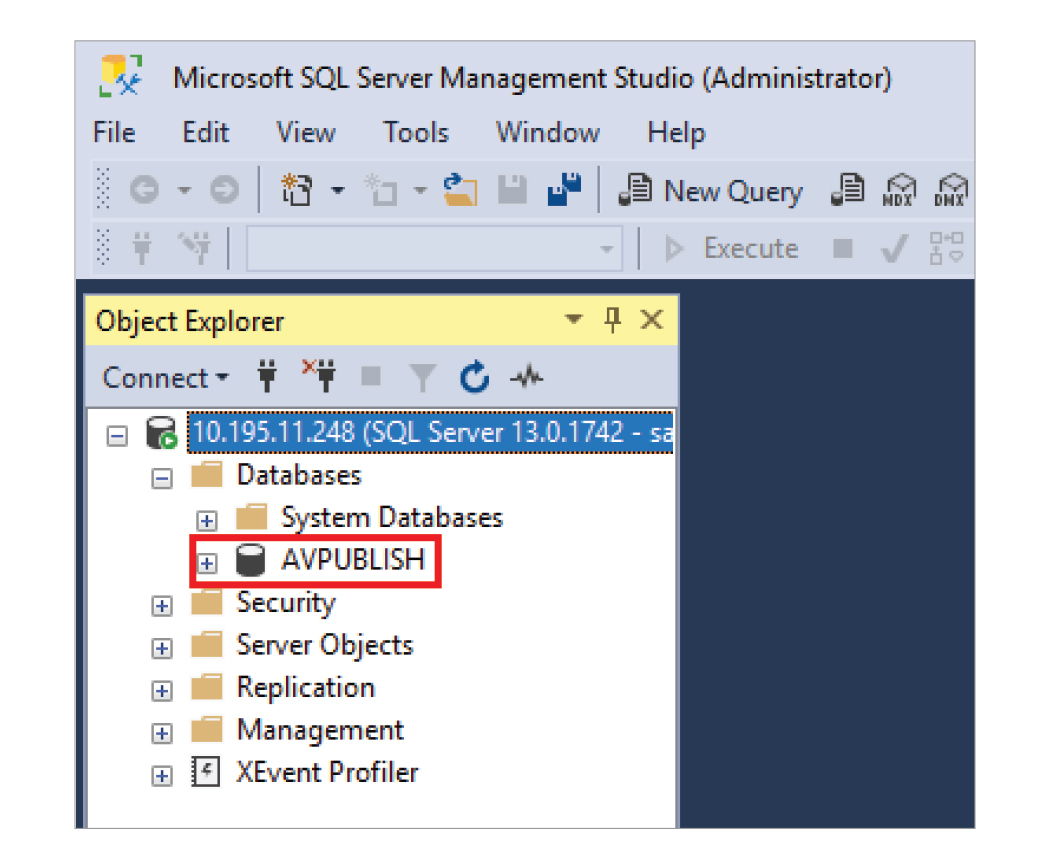The height and width of the screenshot is (865, 1050).
Task: Collapse the Databases folder node
Action: coord(161,479)
